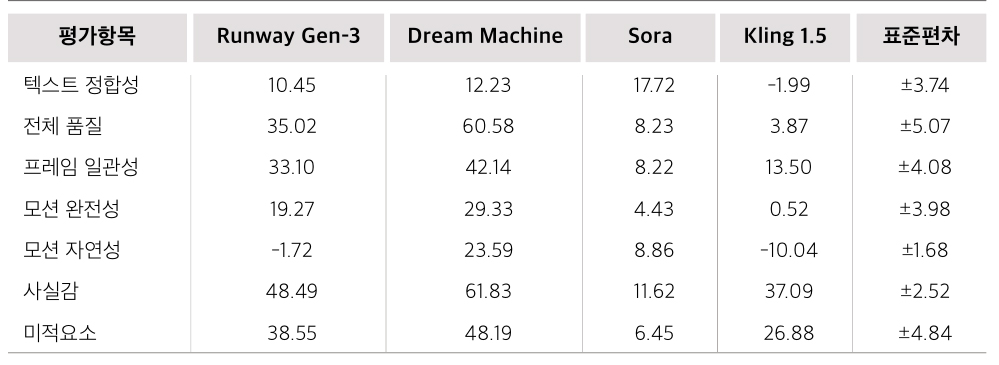Select the Sora column header
Viewport: 999px width, 365px height.
[x=650, y=36]
